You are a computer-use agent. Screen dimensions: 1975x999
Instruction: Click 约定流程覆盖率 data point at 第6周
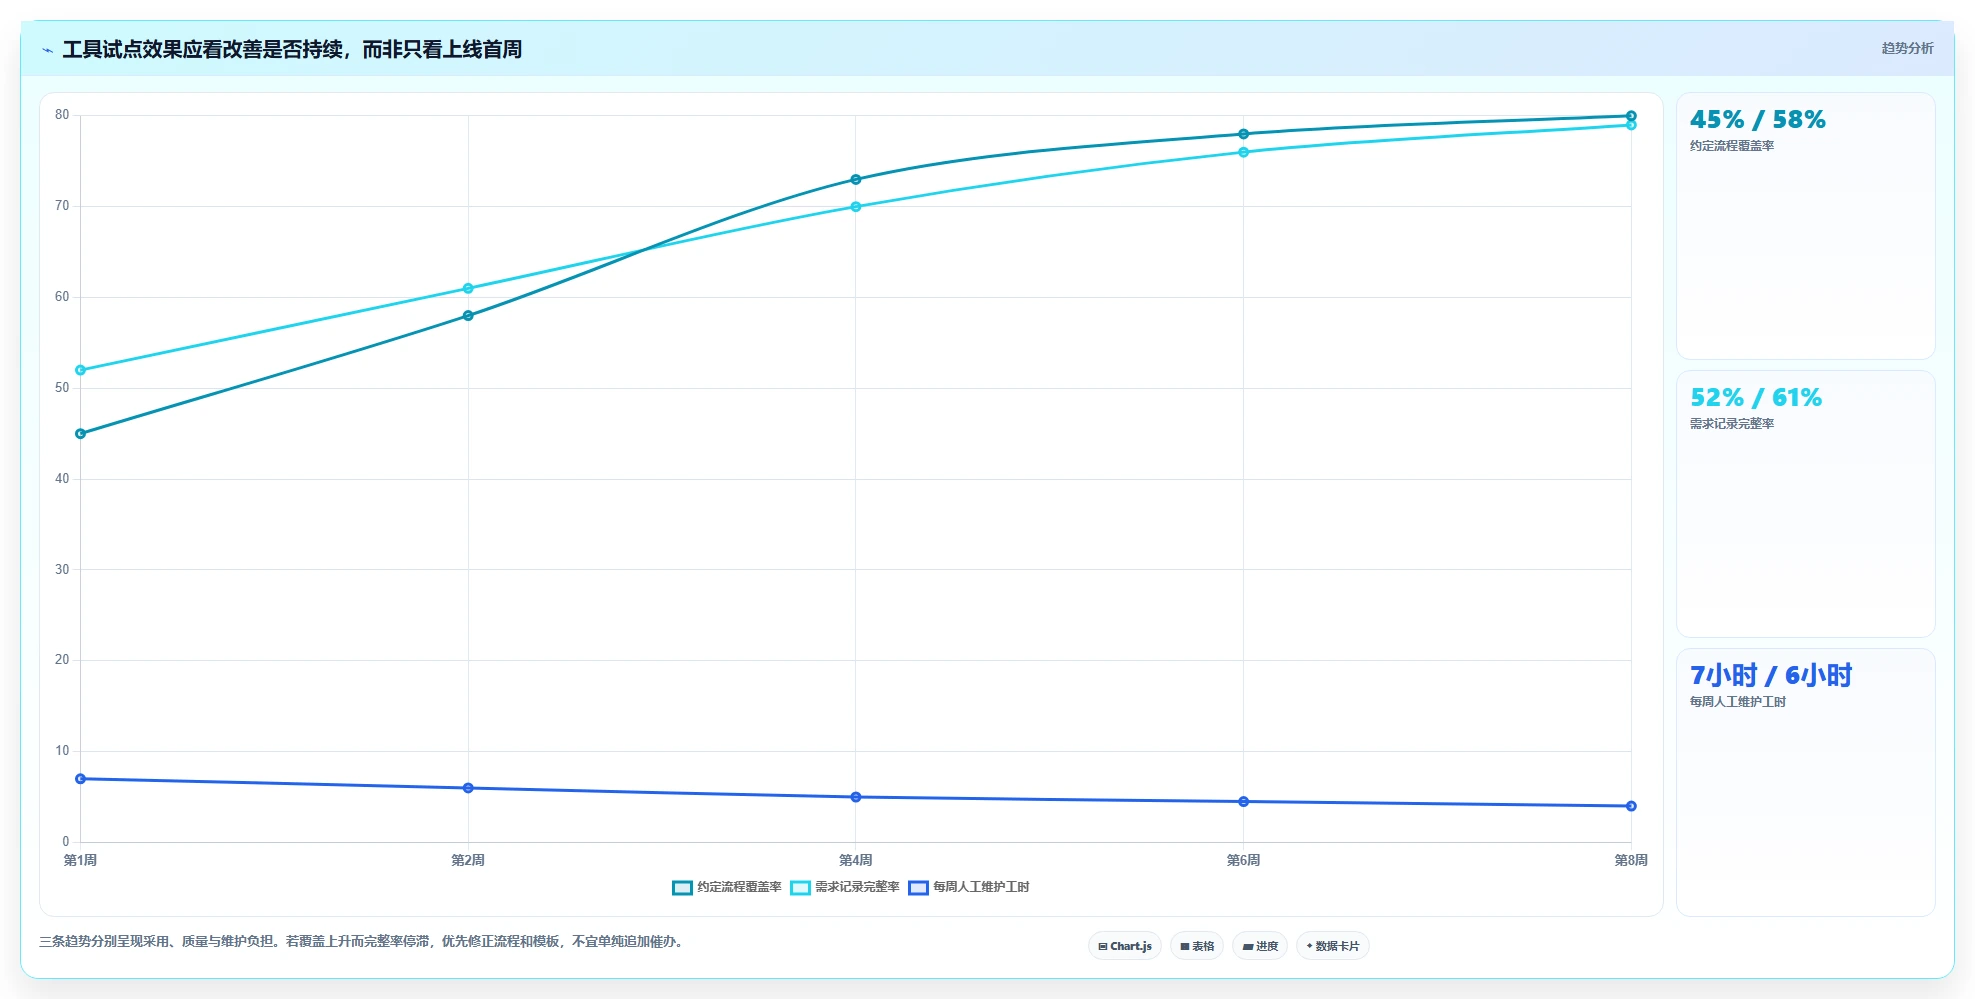click(x=1244, y=134)
